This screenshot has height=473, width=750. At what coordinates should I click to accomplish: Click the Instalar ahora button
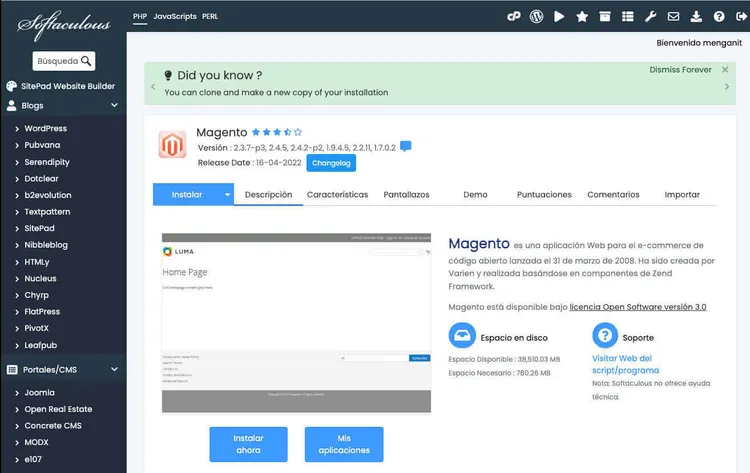pos(248,444)
